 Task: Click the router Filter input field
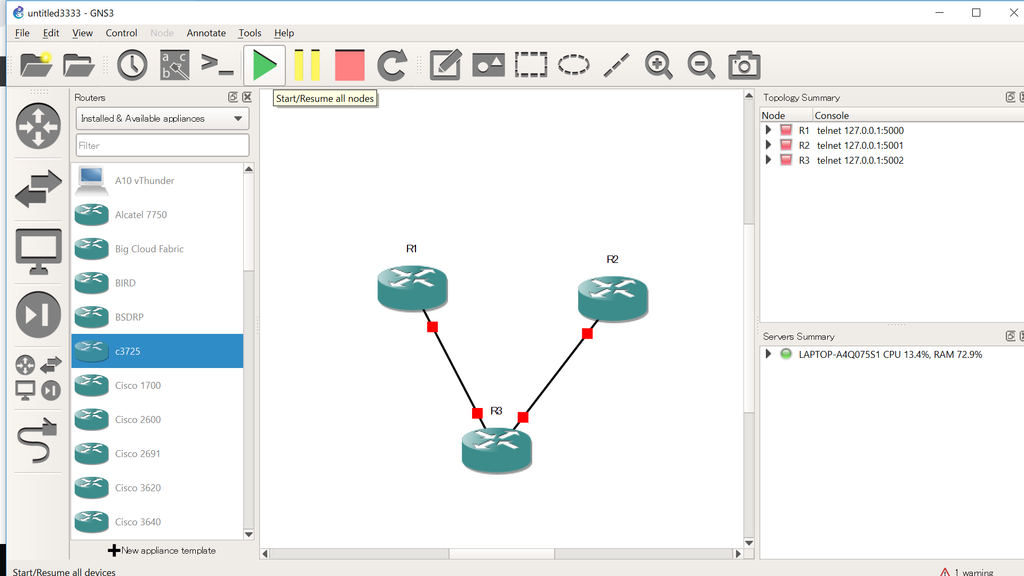tap(162, 146)
